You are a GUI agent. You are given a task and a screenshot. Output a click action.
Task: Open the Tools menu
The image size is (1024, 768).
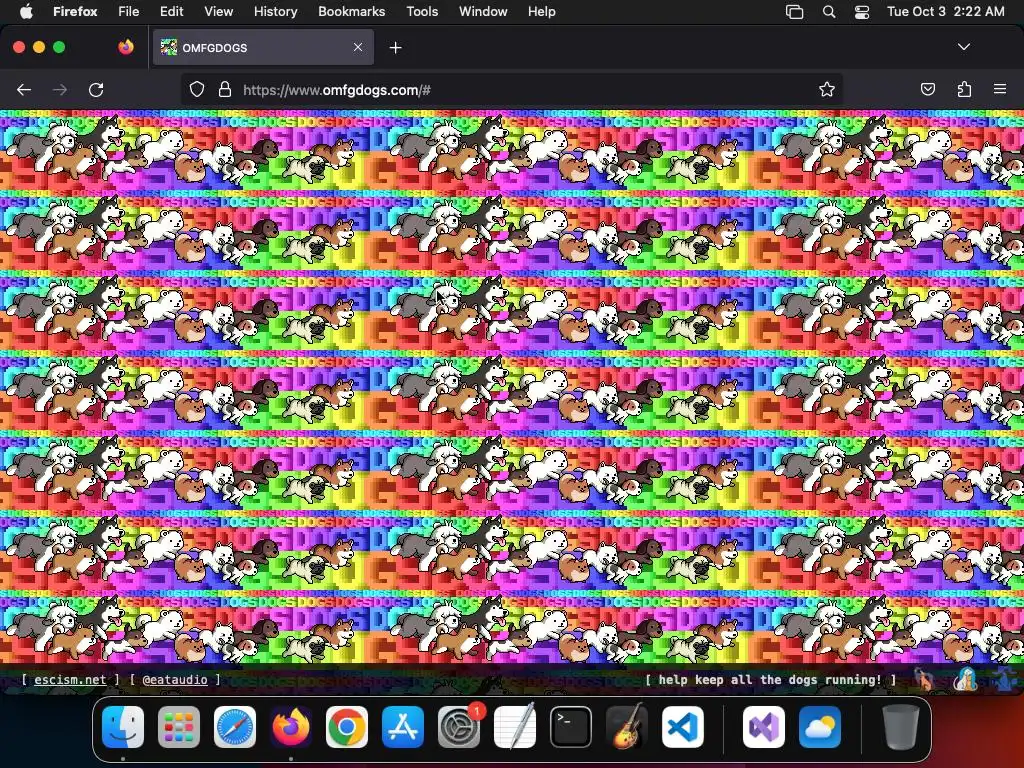point(422,12)
